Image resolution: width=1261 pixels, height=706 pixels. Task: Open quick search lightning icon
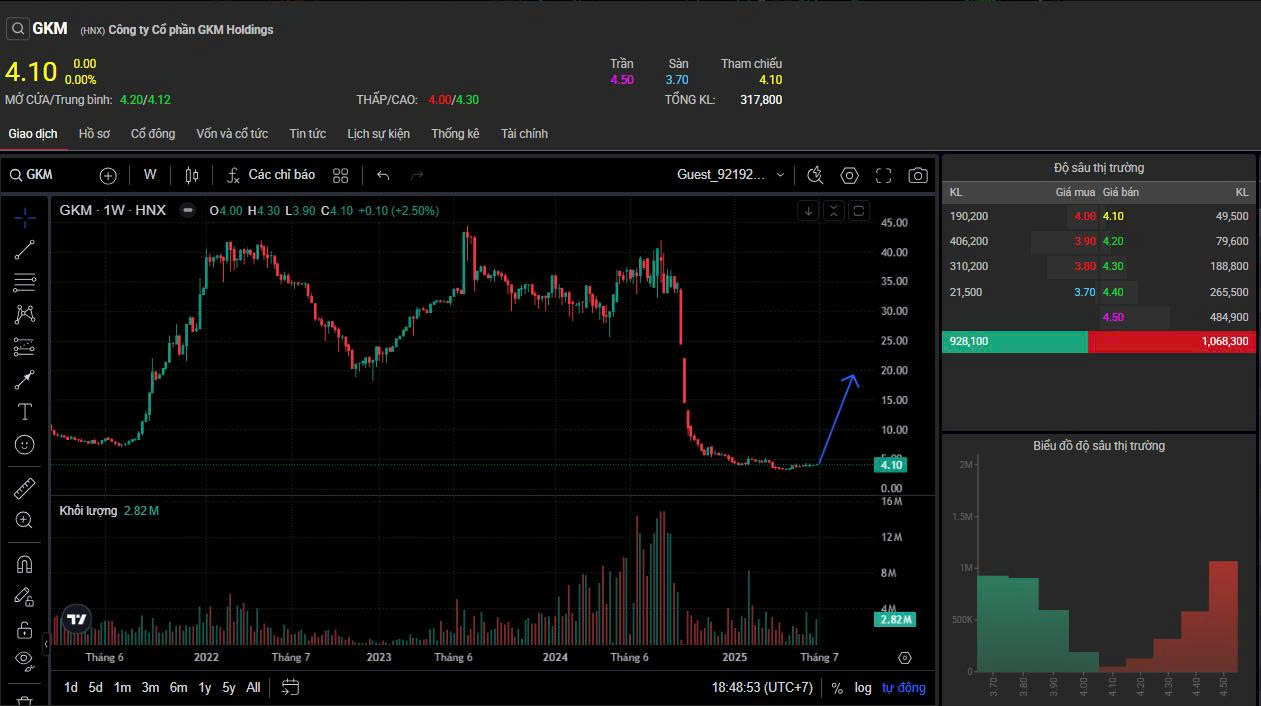tap(815, 175)
